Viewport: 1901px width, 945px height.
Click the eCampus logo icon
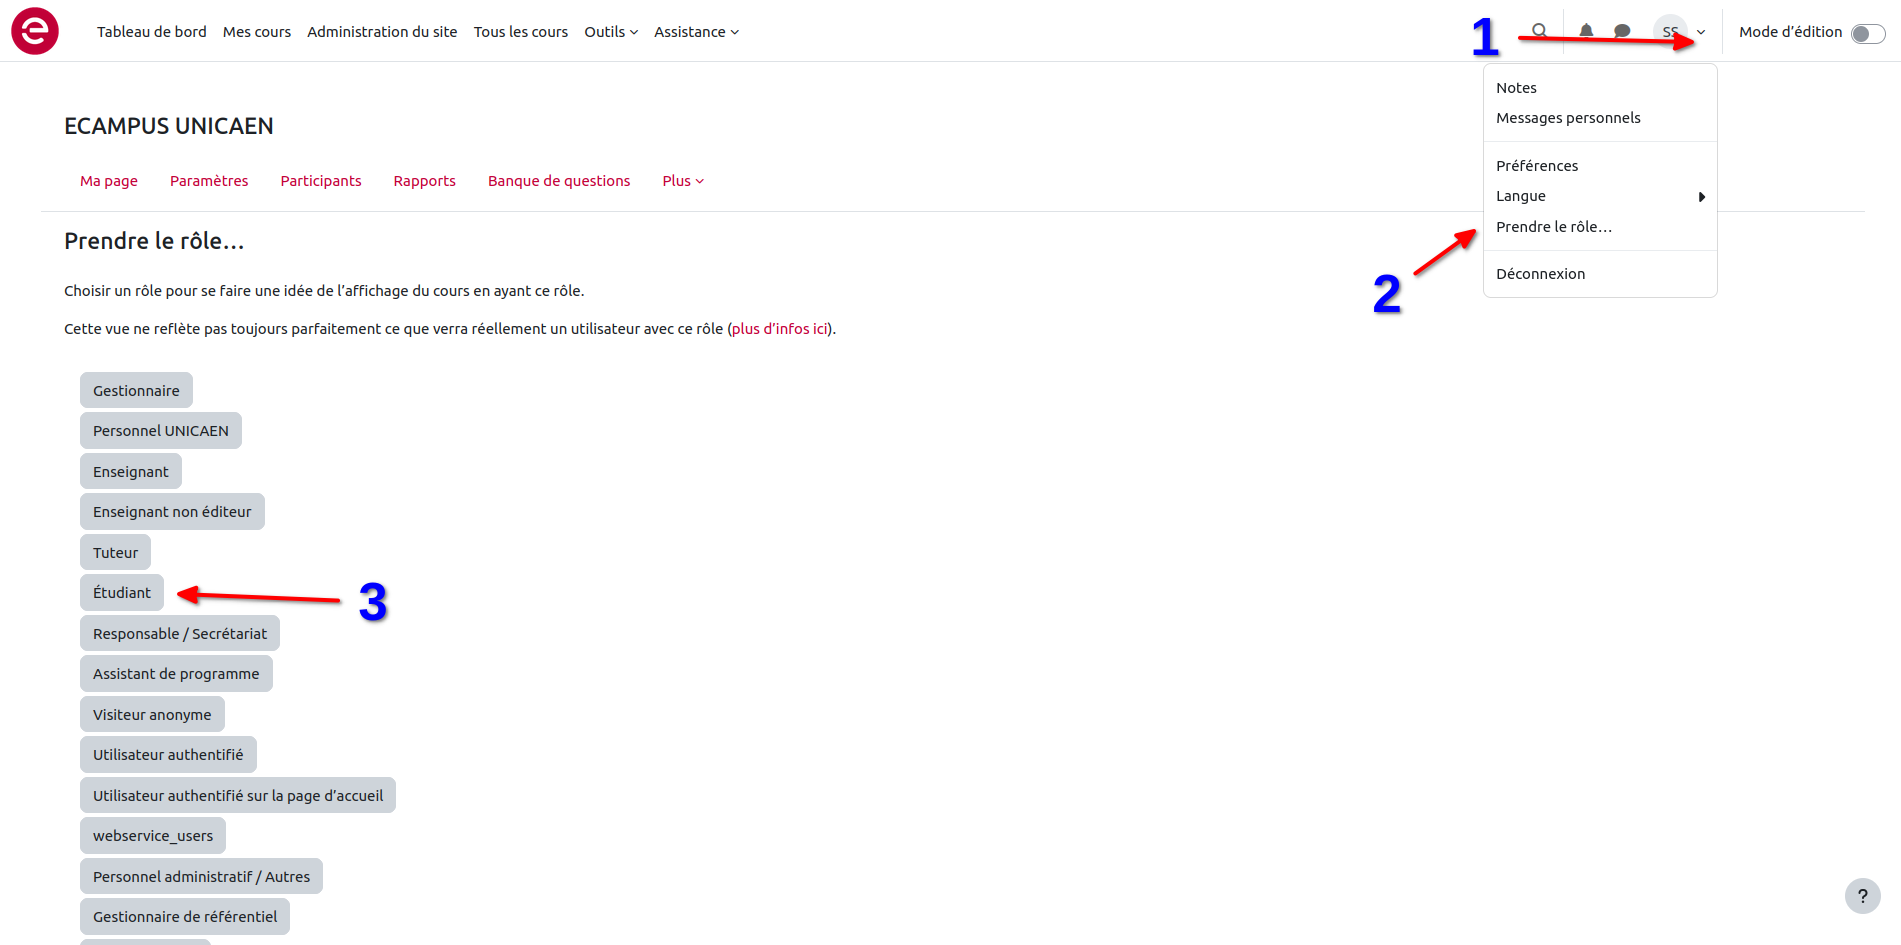[x=35, y=31]
